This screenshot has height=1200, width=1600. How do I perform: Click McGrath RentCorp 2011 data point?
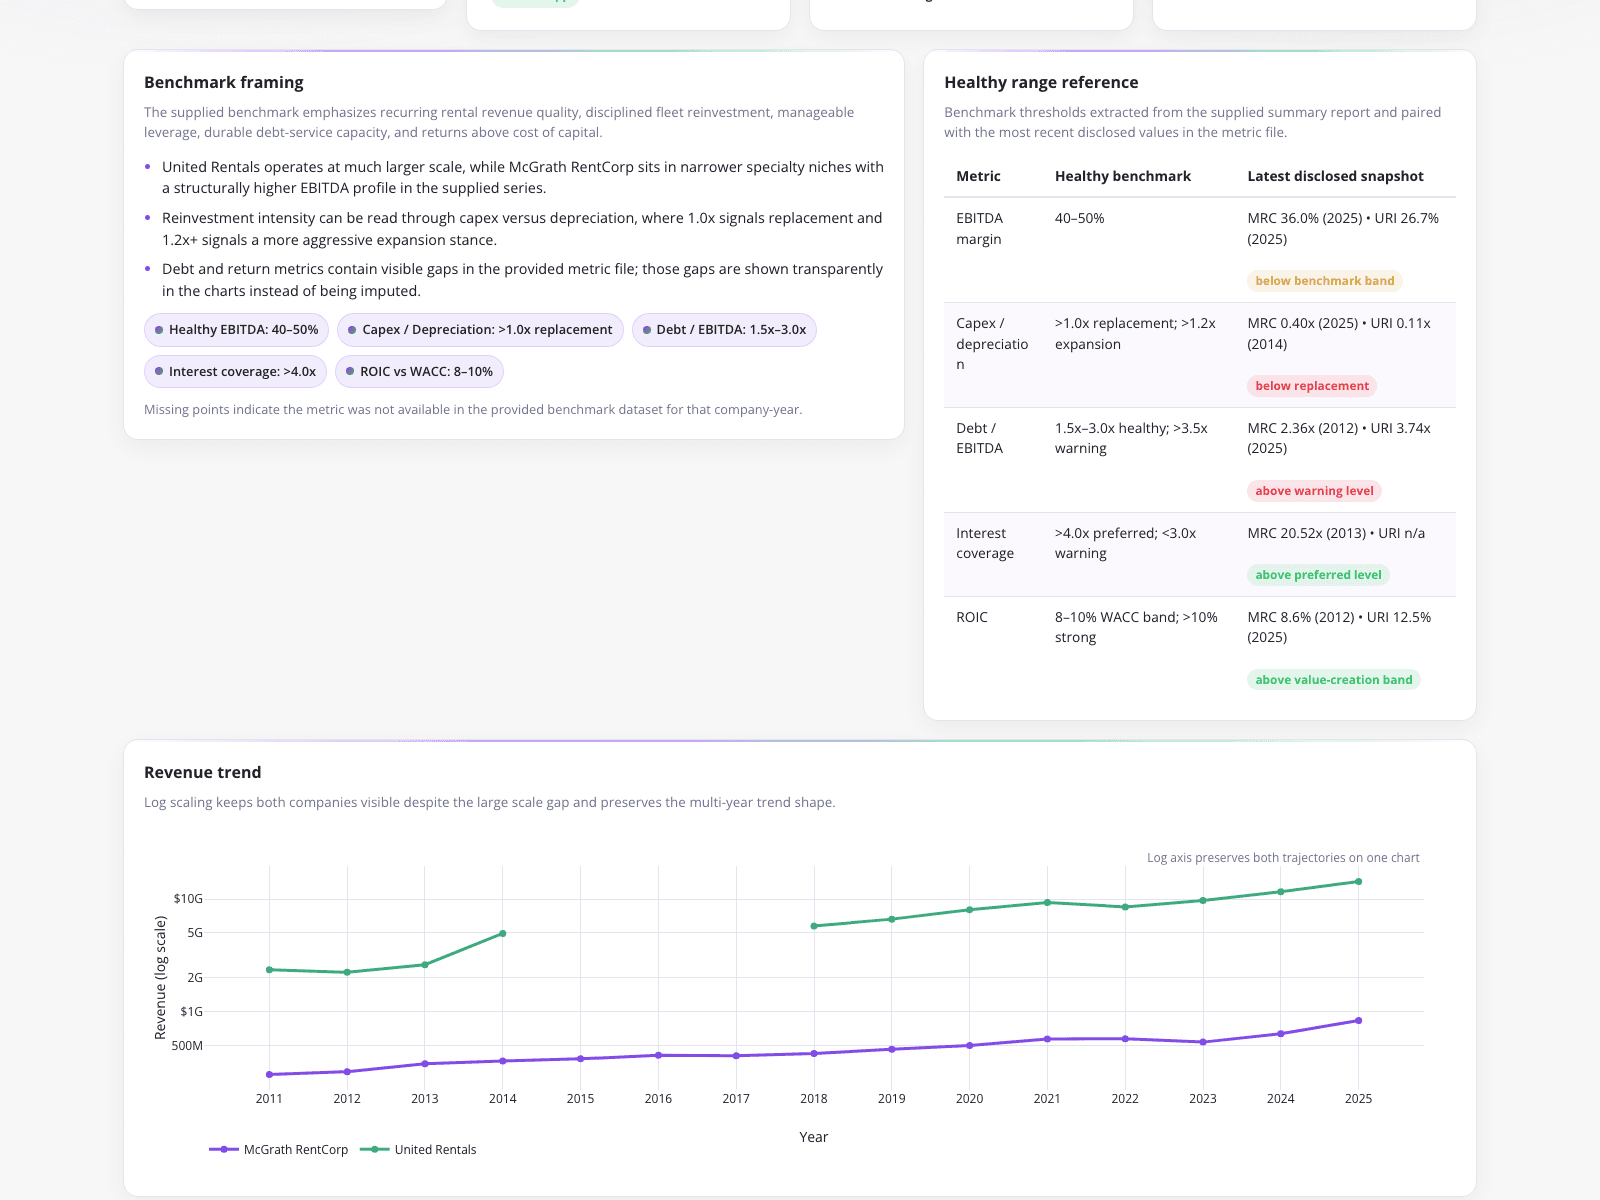pos(269,1075)
